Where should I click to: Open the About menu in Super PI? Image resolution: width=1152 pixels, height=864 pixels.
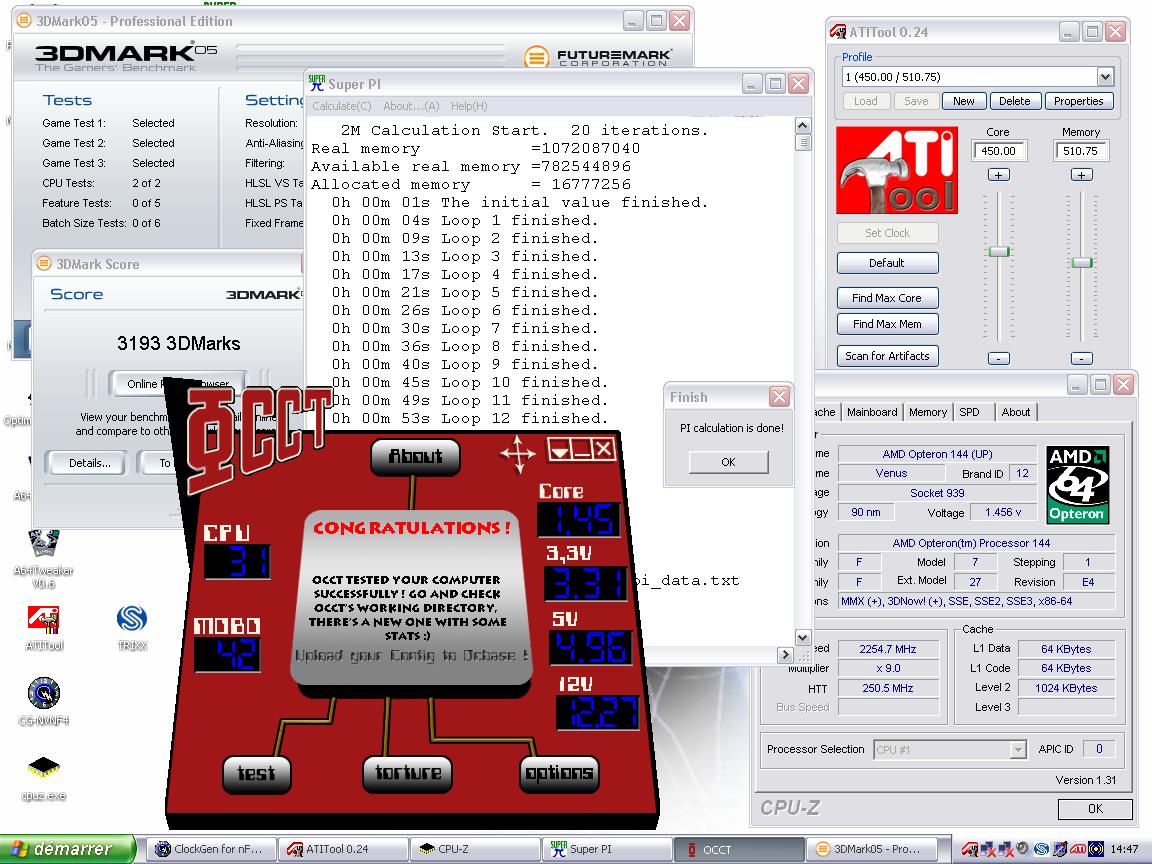[x=411, y=106]
